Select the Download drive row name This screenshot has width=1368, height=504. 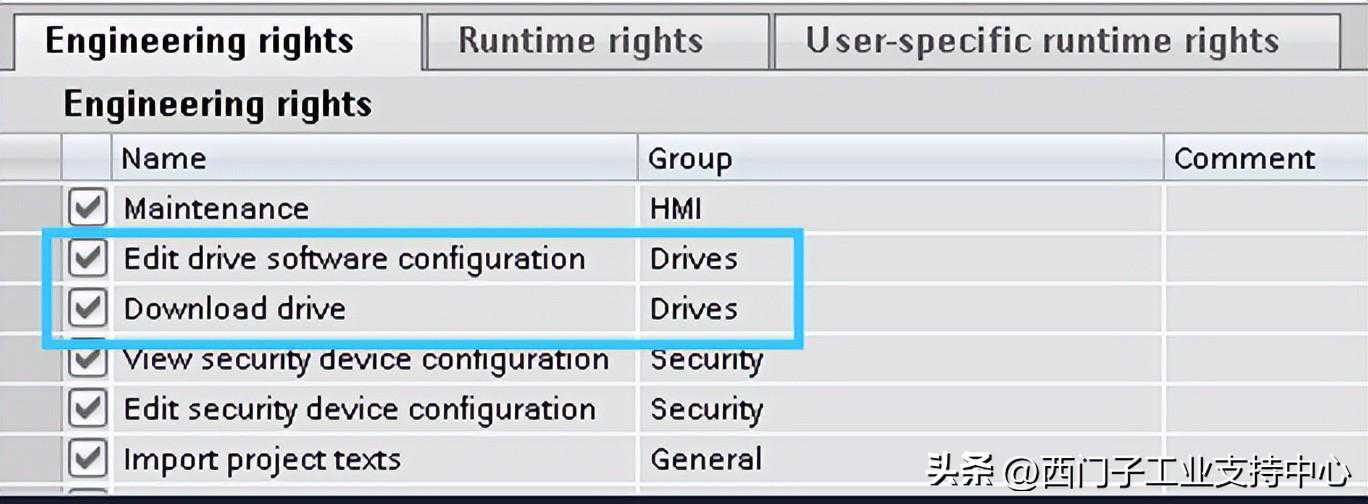[234, 309]
